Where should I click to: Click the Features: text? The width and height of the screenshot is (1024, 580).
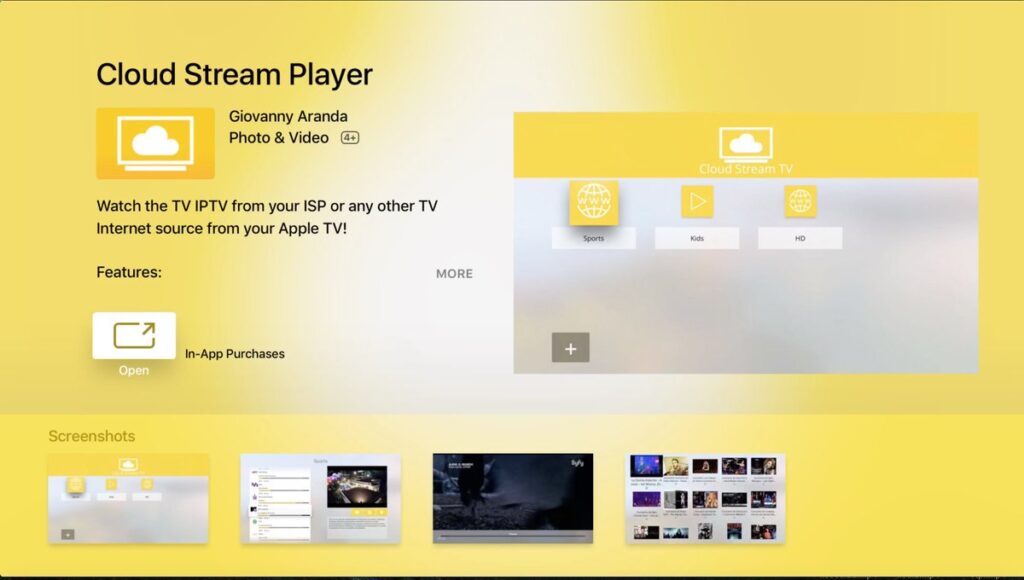click(x=129, y=272)
